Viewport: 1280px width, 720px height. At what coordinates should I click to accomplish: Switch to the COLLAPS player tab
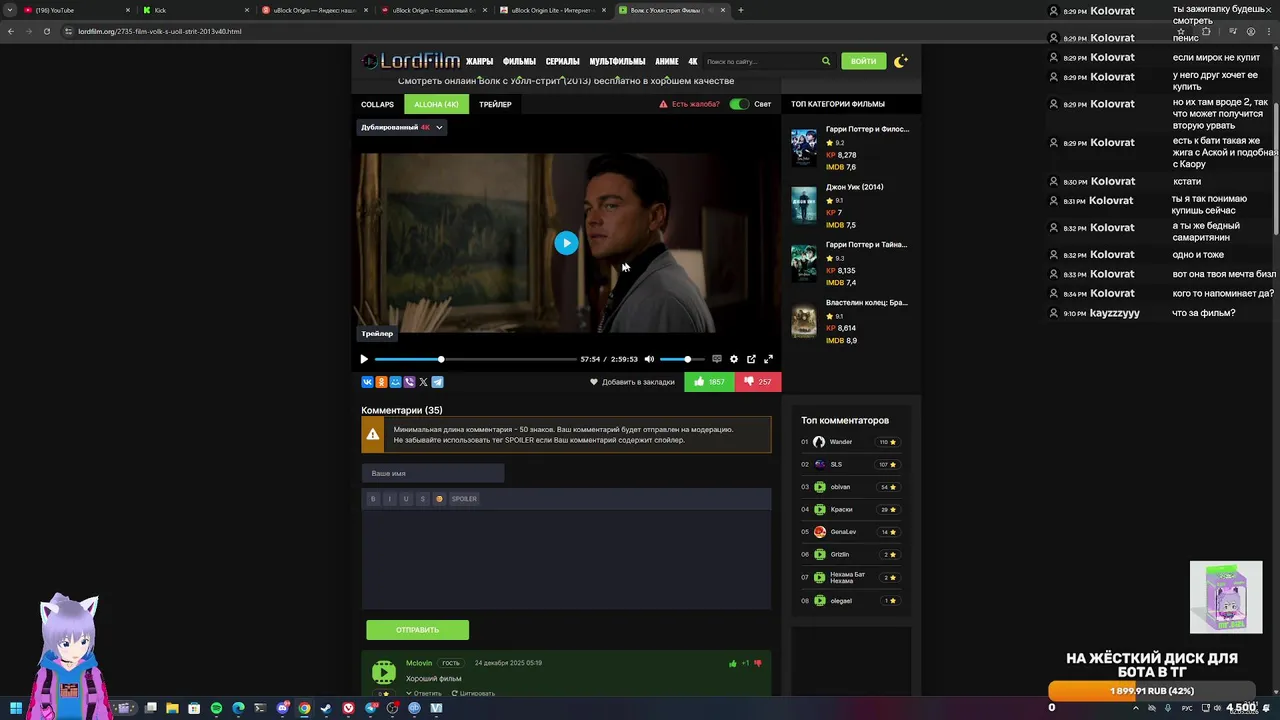pos(377,104)
